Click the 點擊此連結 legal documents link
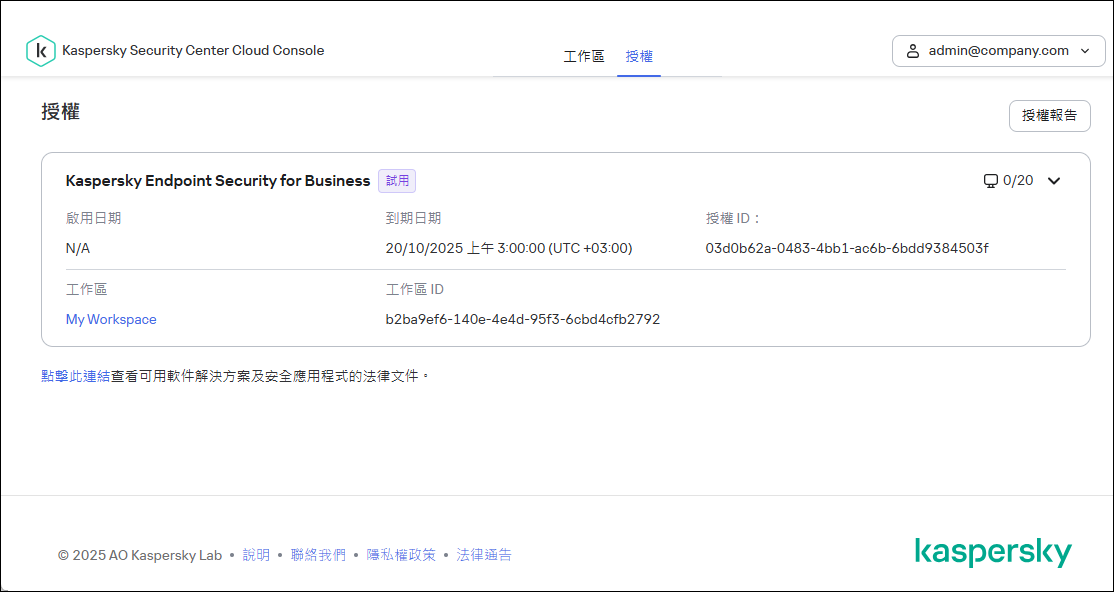This screenshot has height=592, width=1114. [75, 376]
